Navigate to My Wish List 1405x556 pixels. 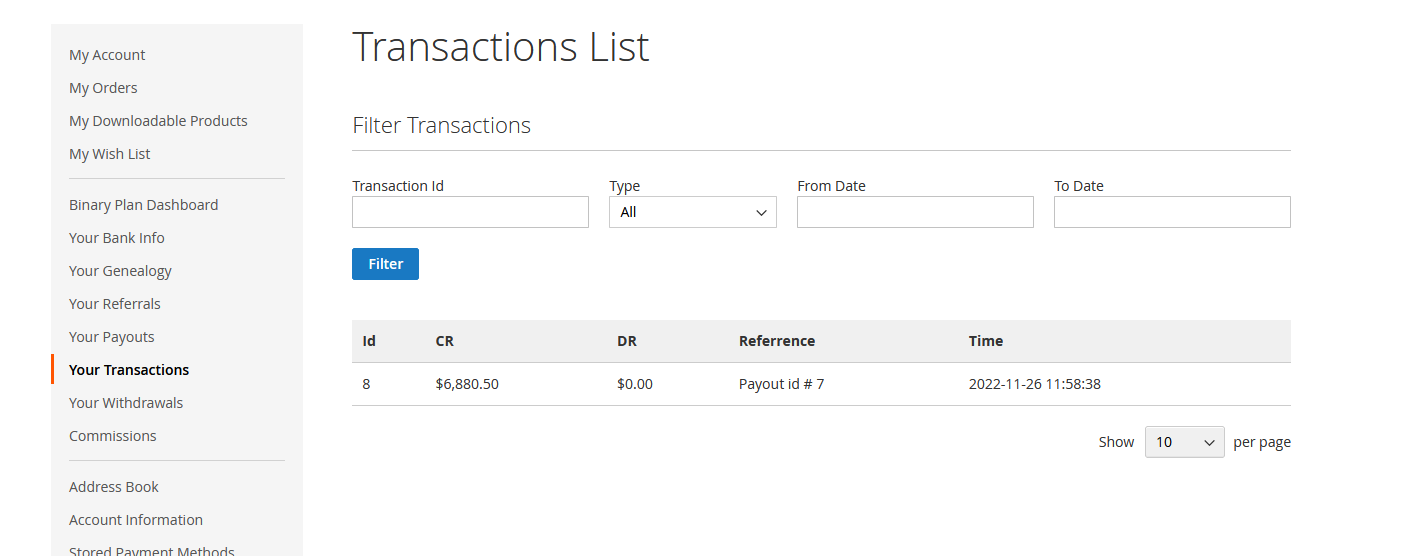[x=110, y=154]
